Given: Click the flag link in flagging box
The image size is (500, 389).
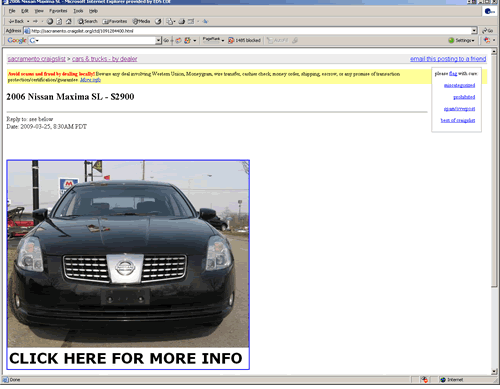Looking at the screenshot, I should coord(453,73).
